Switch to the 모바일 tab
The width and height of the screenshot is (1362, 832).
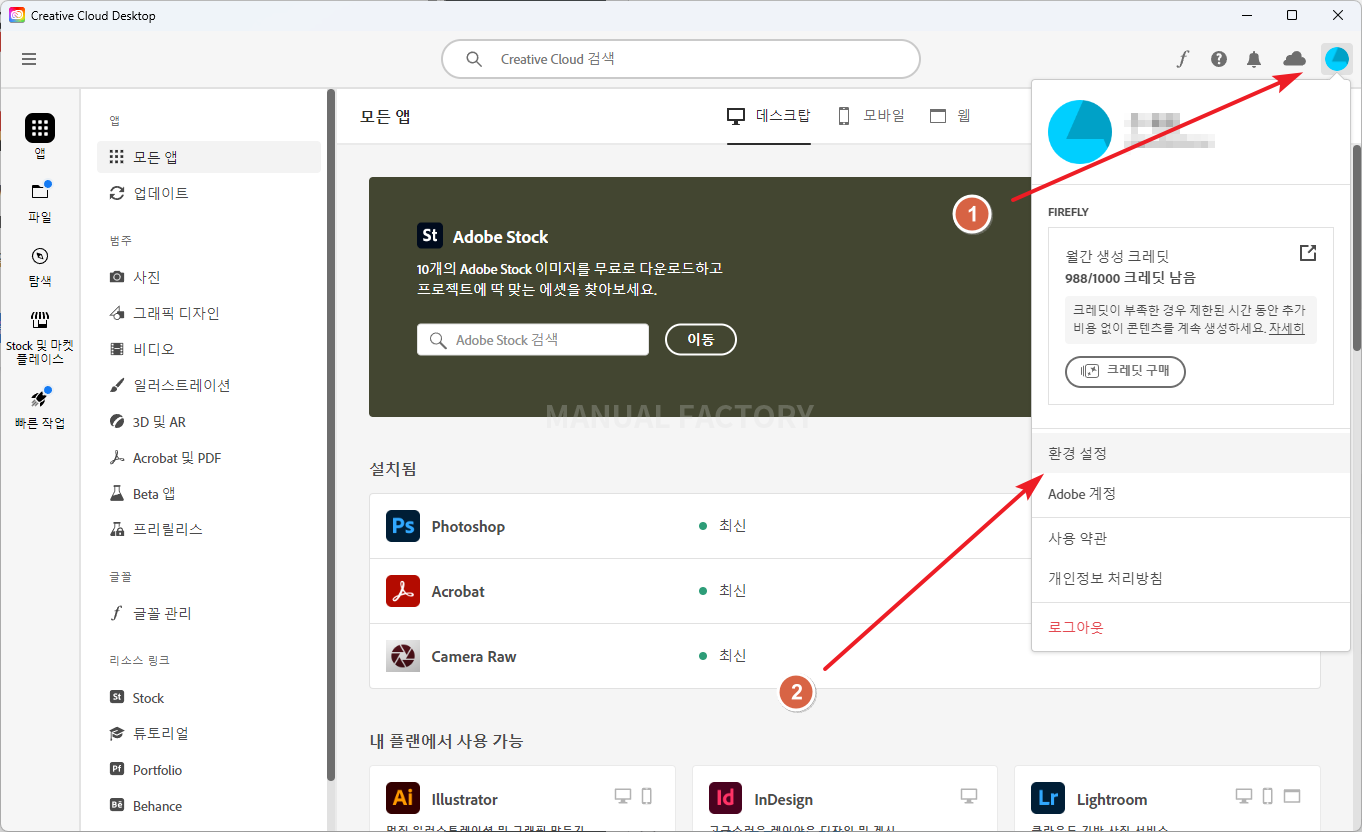coord(870,116)
